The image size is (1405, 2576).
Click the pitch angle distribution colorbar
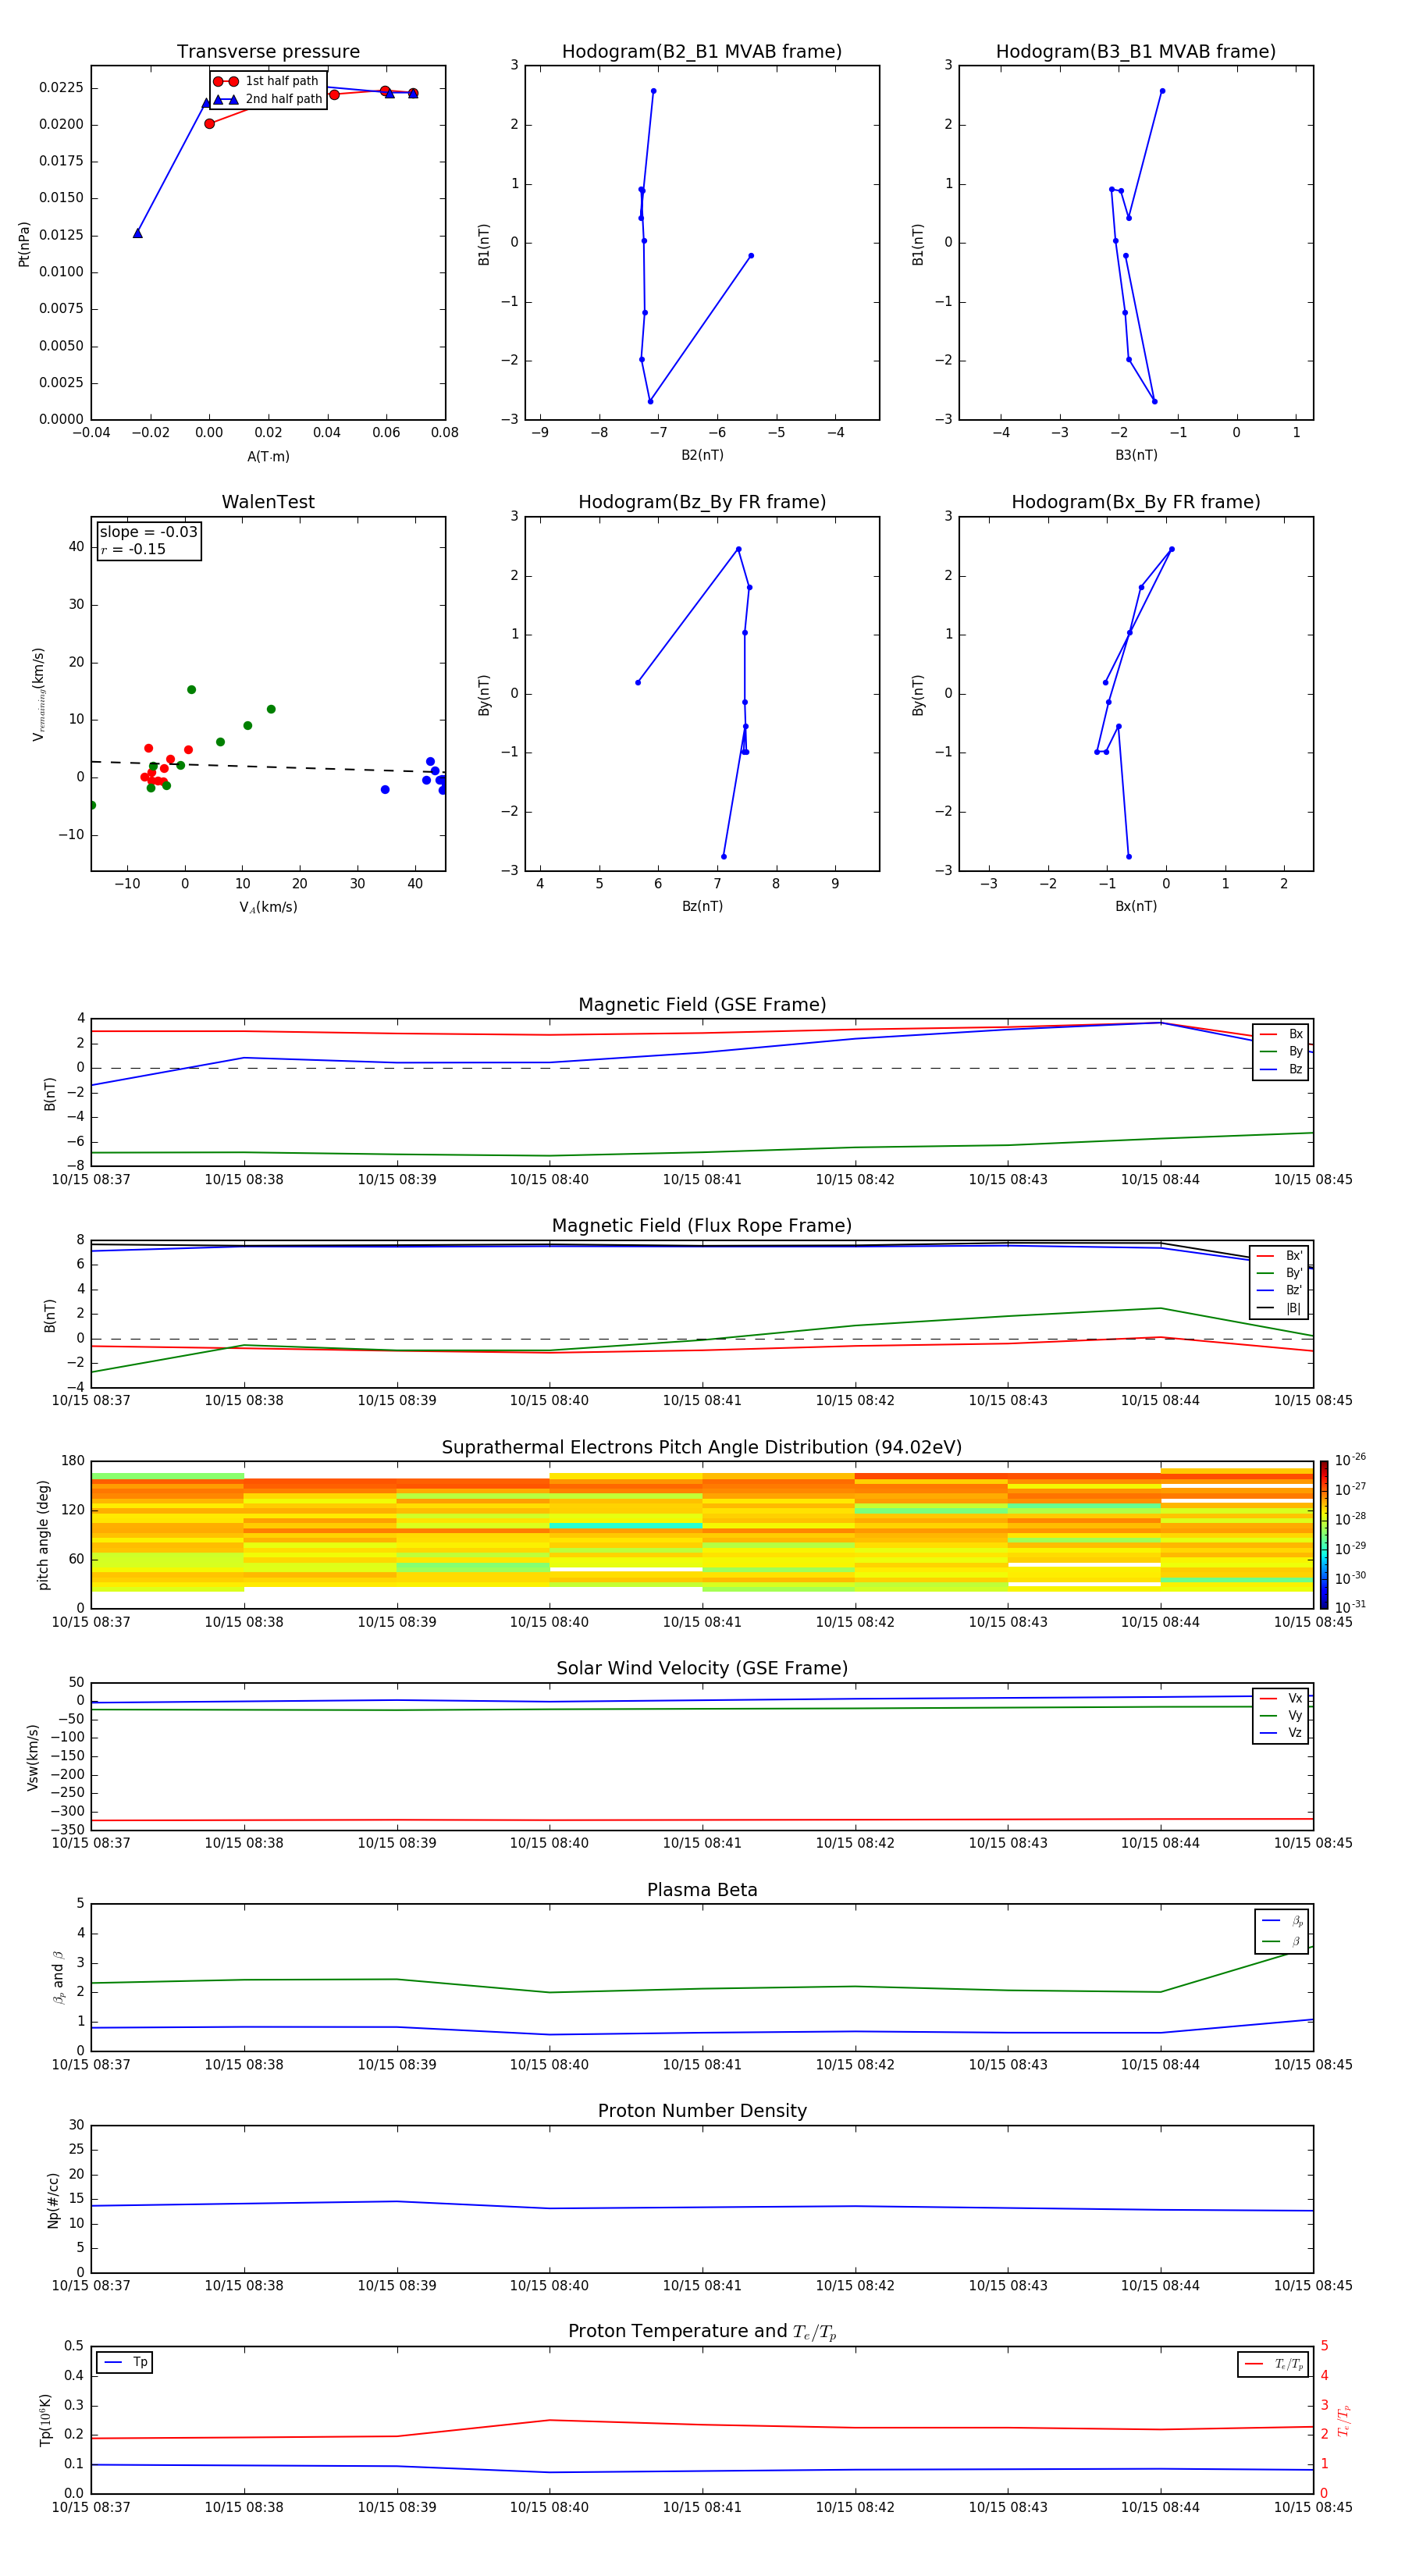click(x=1323, y=1534)
